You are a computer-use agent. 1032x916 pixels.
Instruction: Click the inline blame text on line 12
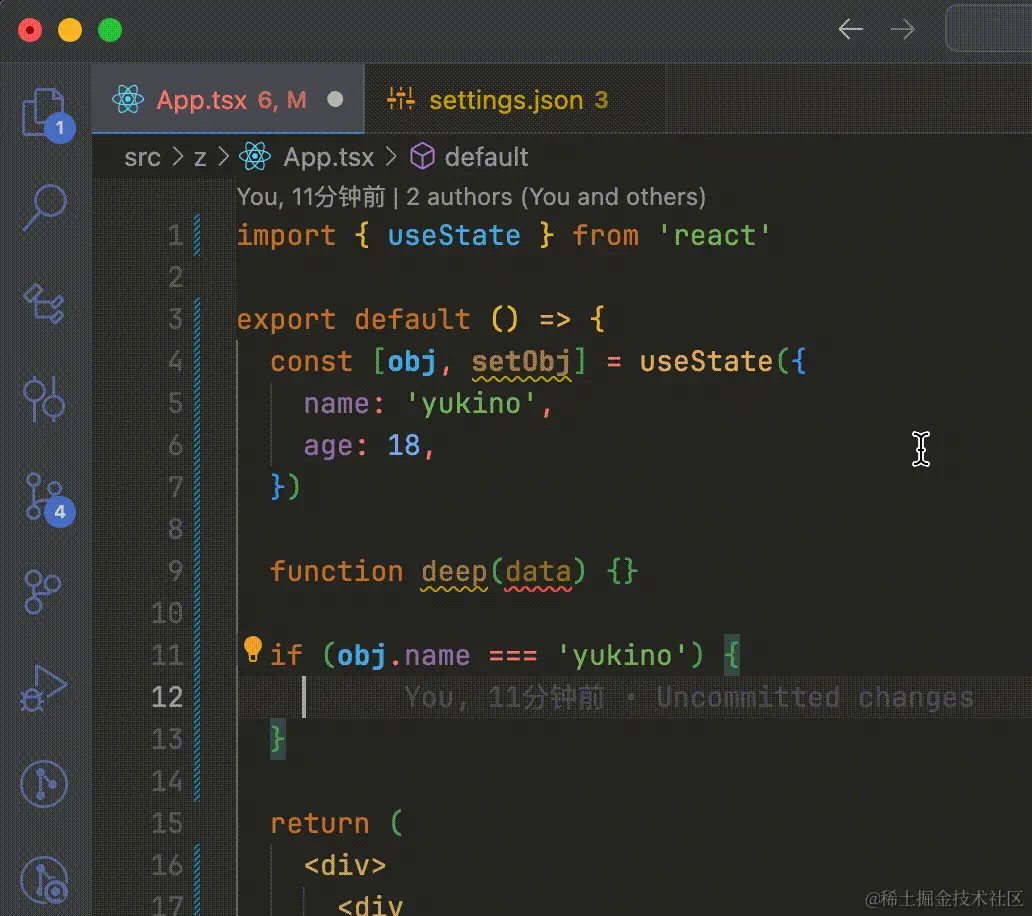(689, 698)
